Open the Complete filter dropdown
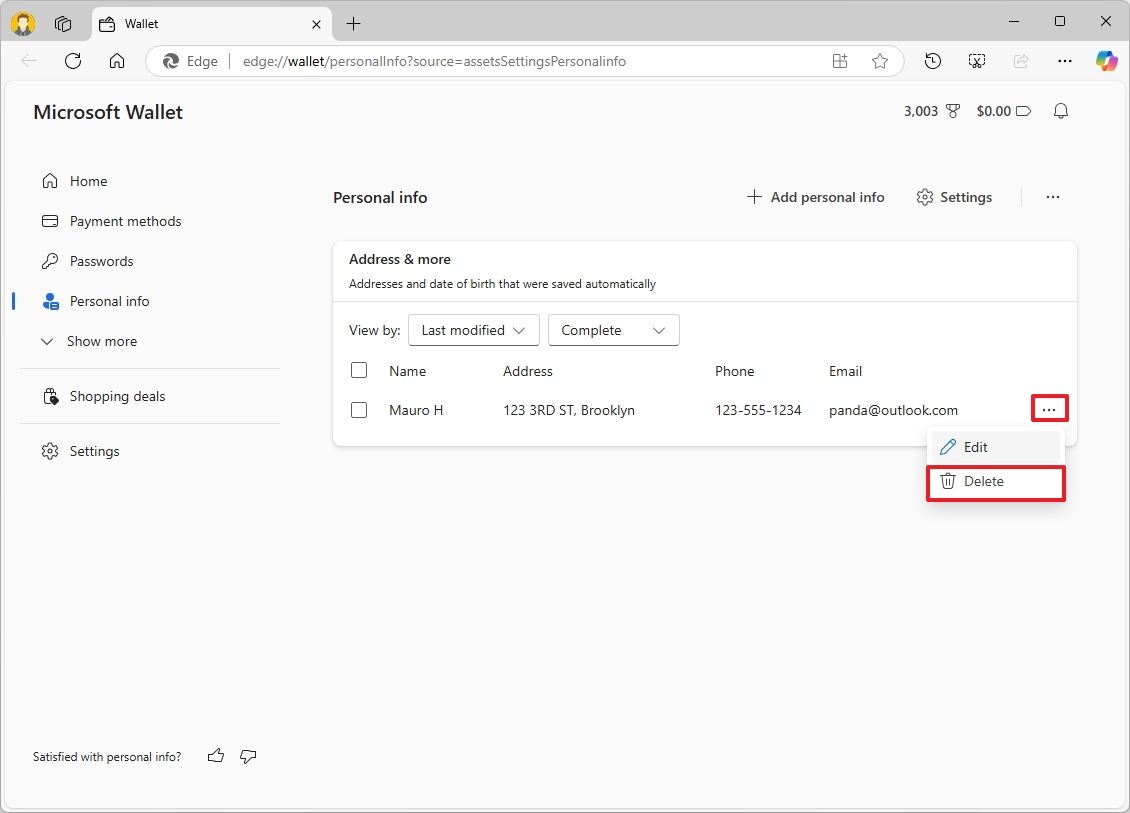This screenshot has height=813, width=1130. coord(613,330)
